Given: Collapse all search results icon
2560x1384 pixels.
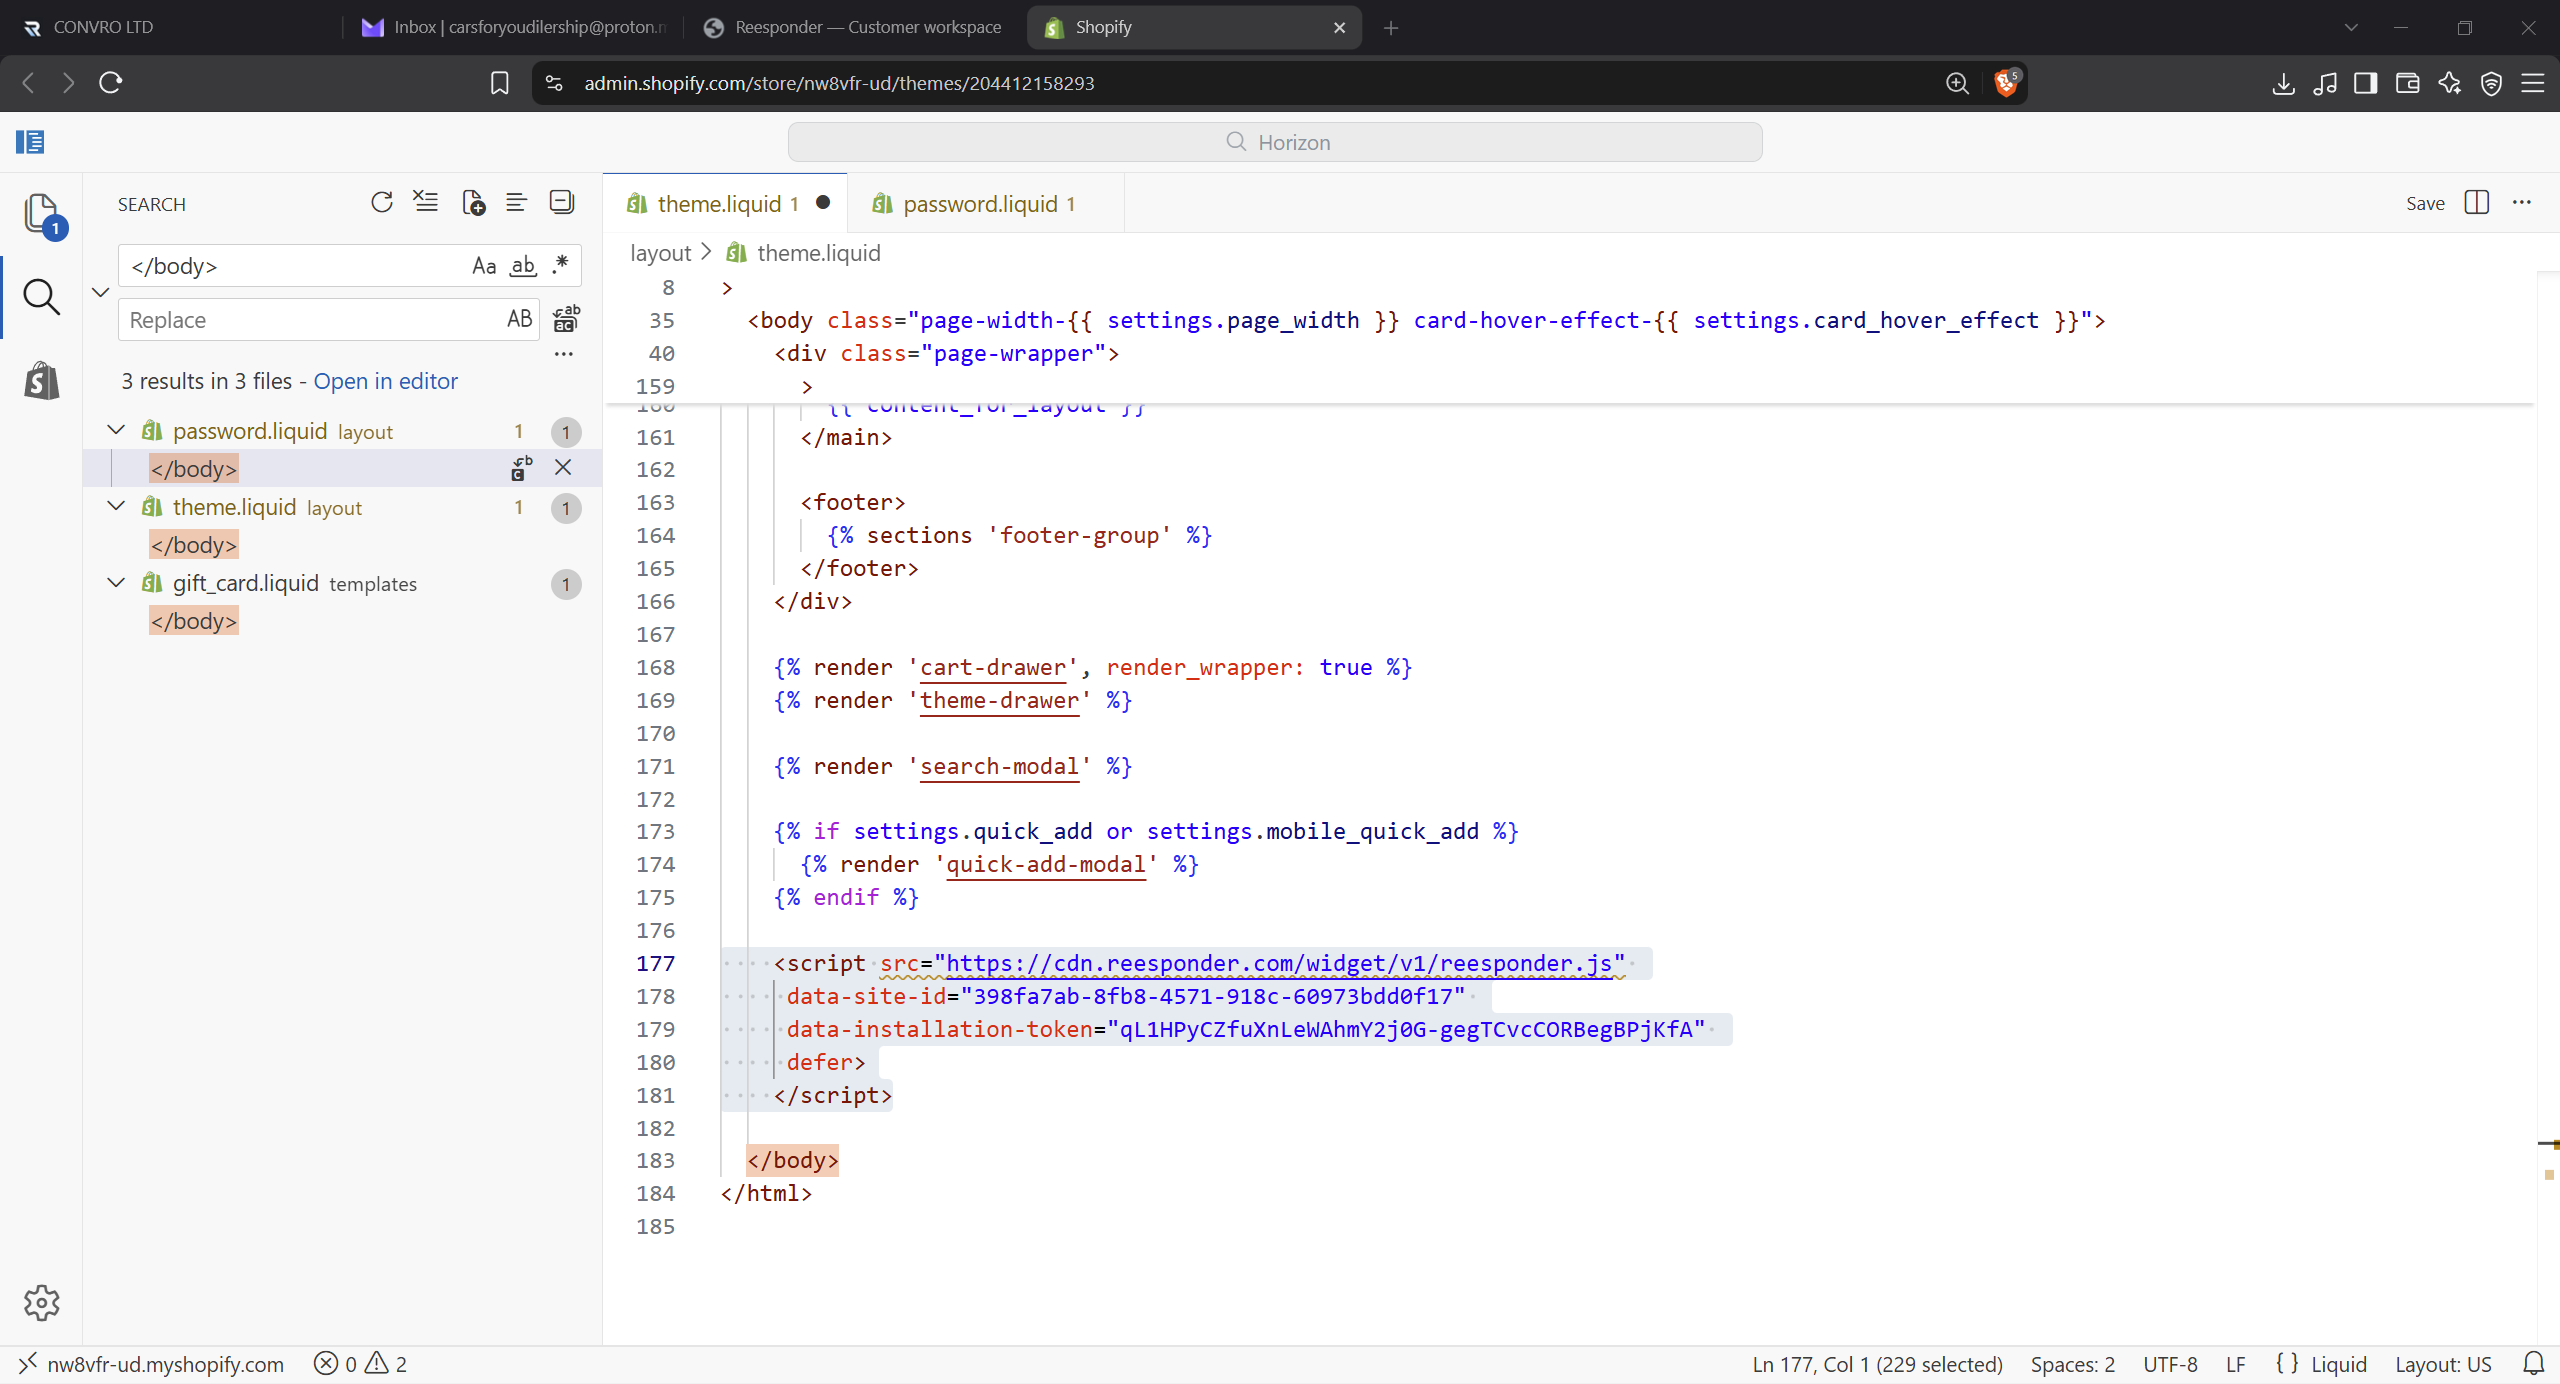Looking at the screenshot, I should click(x=562, y=203).
